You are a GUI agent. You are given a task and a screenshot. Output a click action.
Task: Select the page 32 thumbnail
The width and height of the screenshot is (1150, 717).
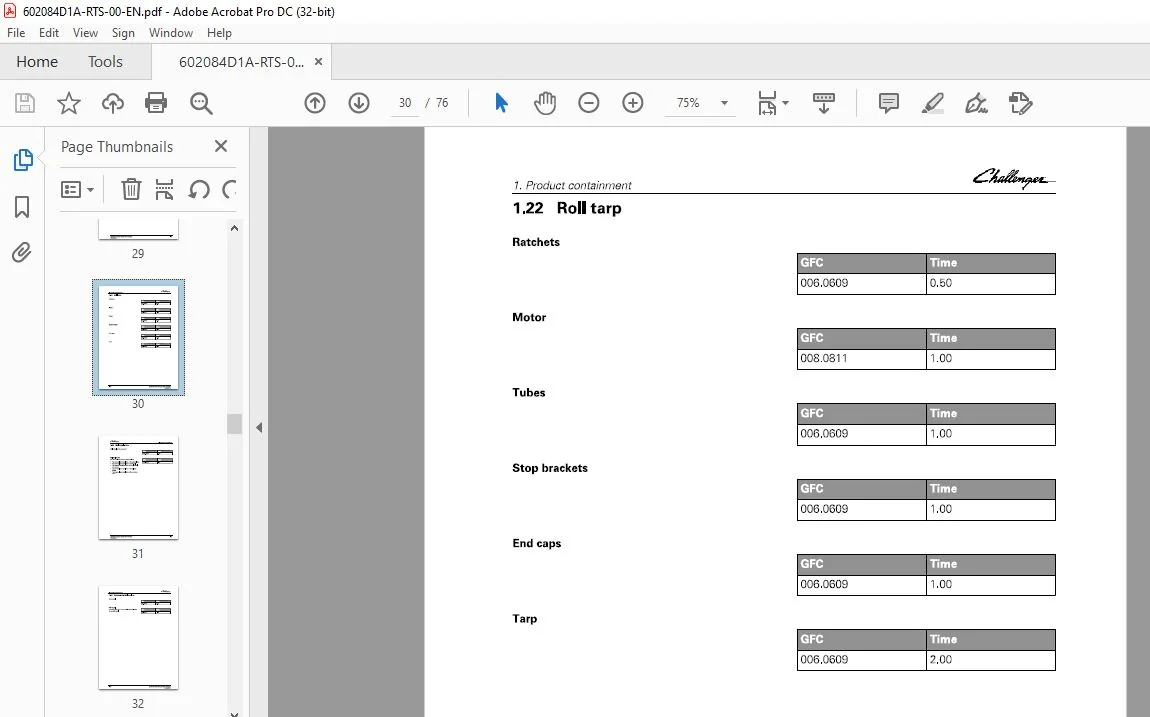[139, 638]
